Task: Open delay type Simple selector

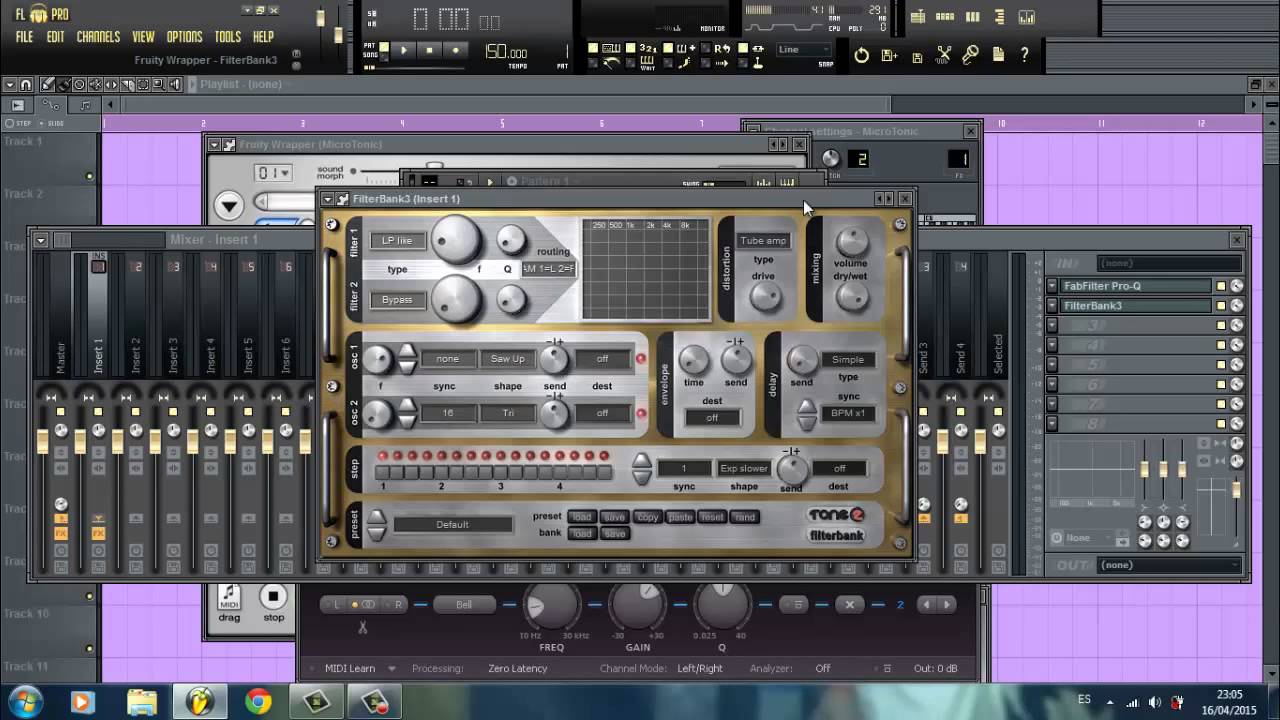Action: click(x=848, y=359)
